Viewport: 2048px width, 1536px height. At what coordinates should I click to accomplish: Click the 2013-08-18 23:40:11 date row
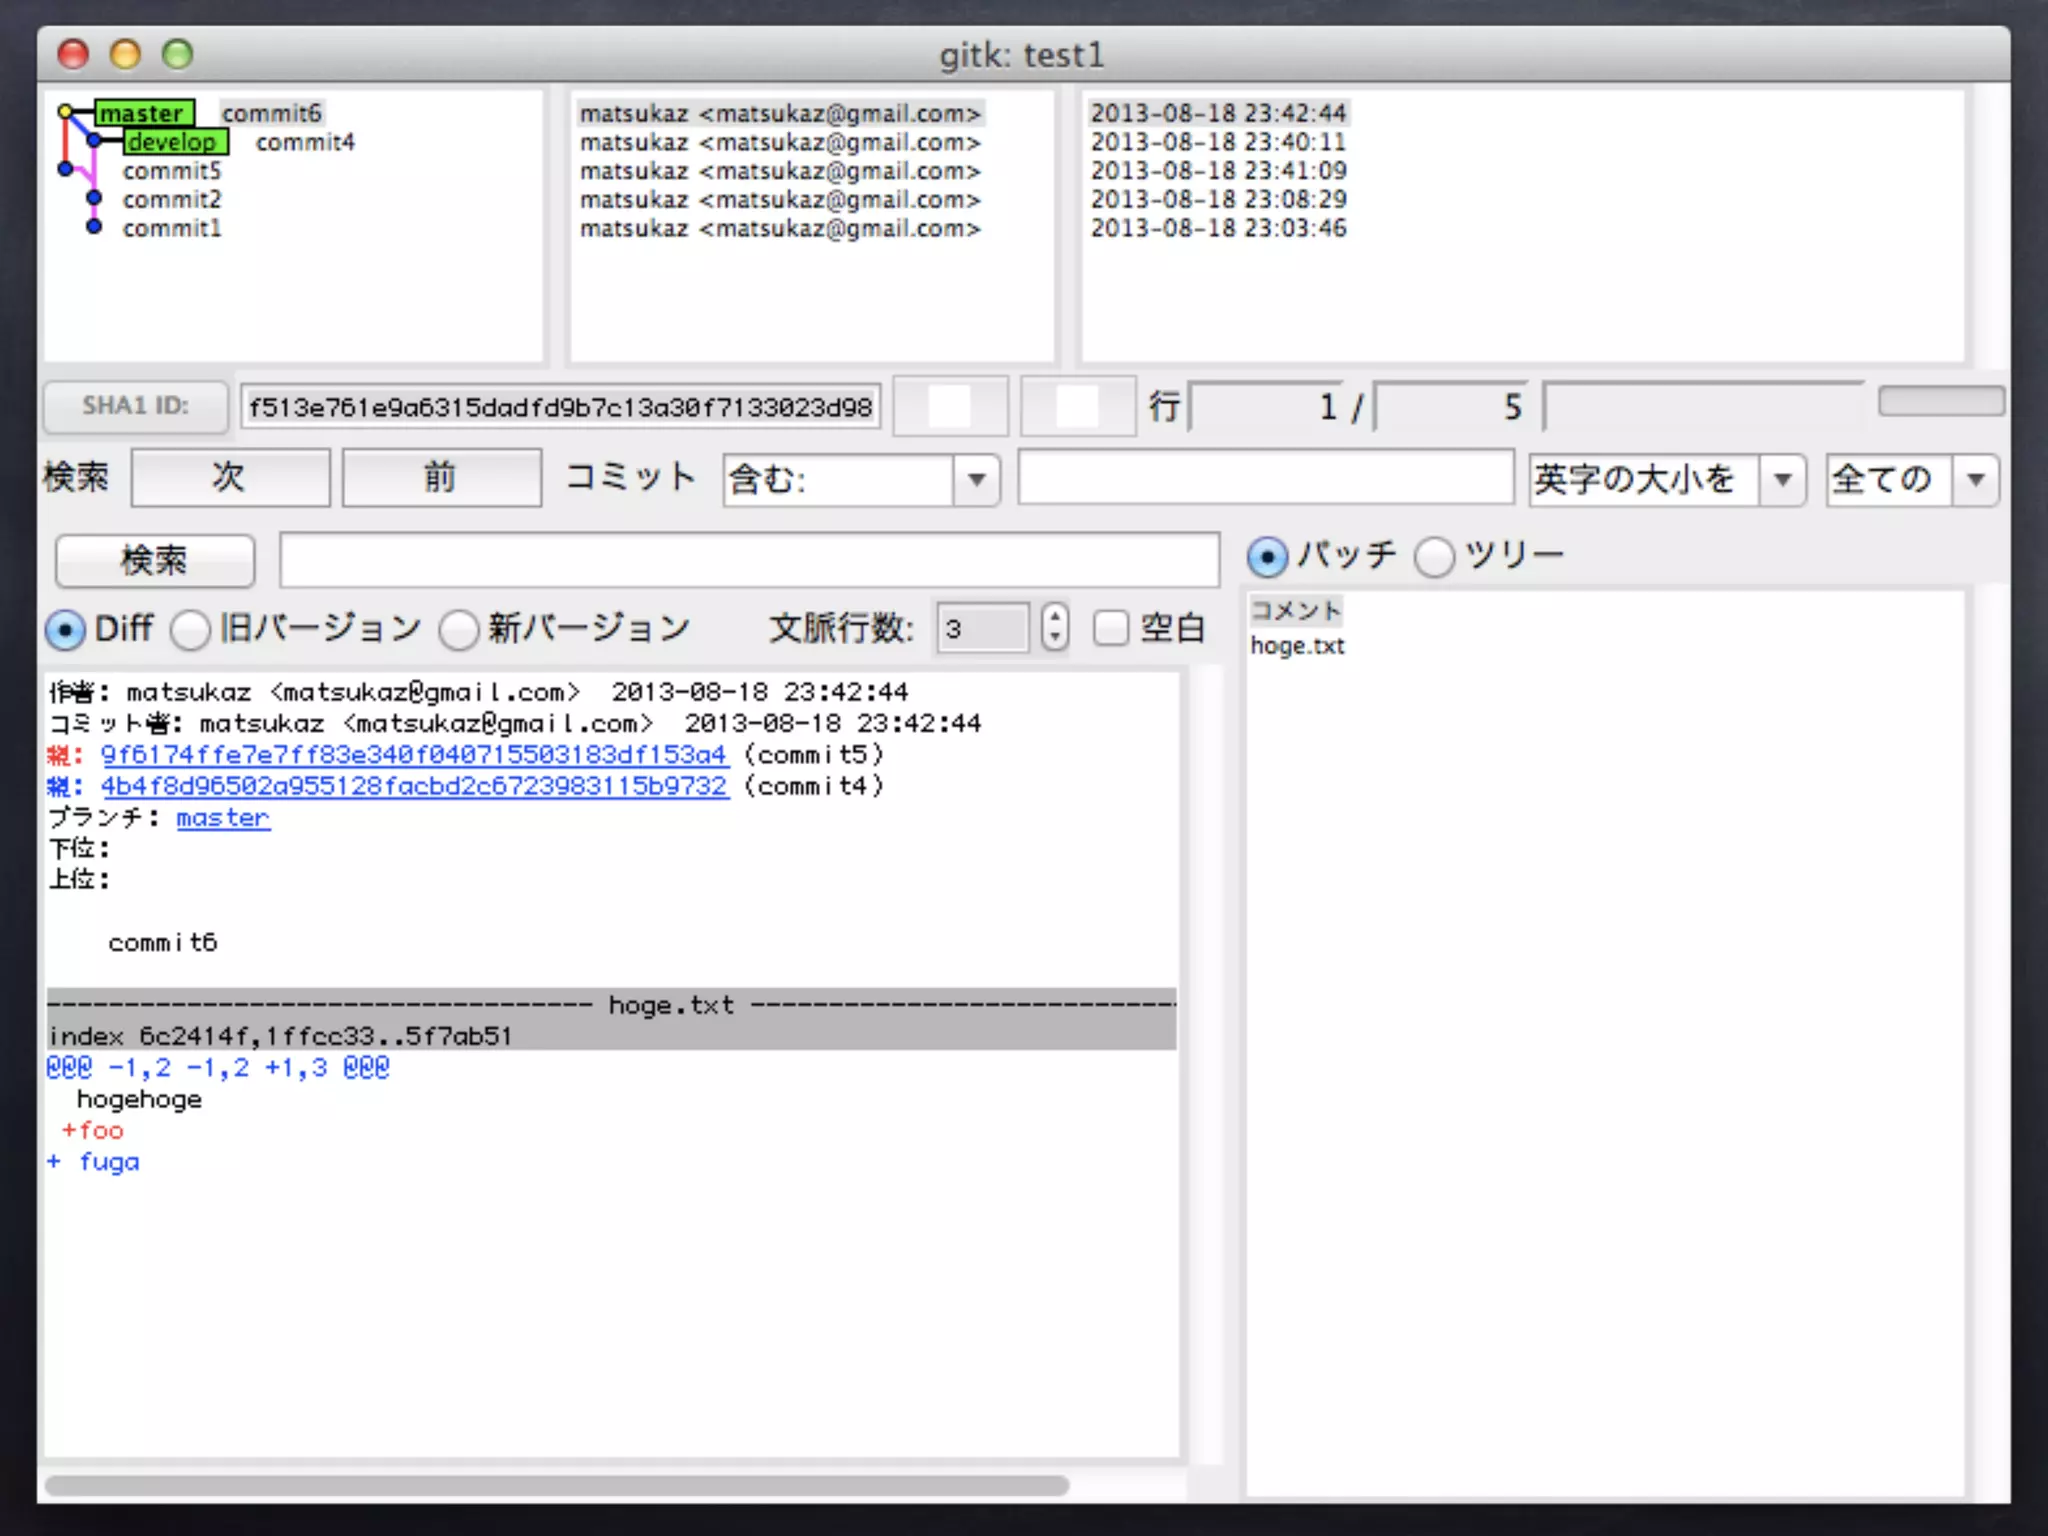[x=1218, y=142]
